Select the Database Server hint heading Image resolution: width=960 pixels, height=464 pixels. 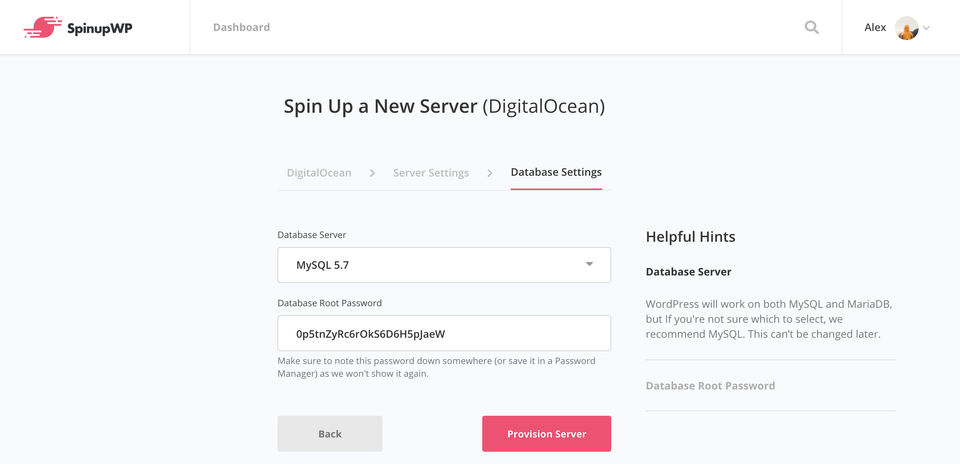689,272
